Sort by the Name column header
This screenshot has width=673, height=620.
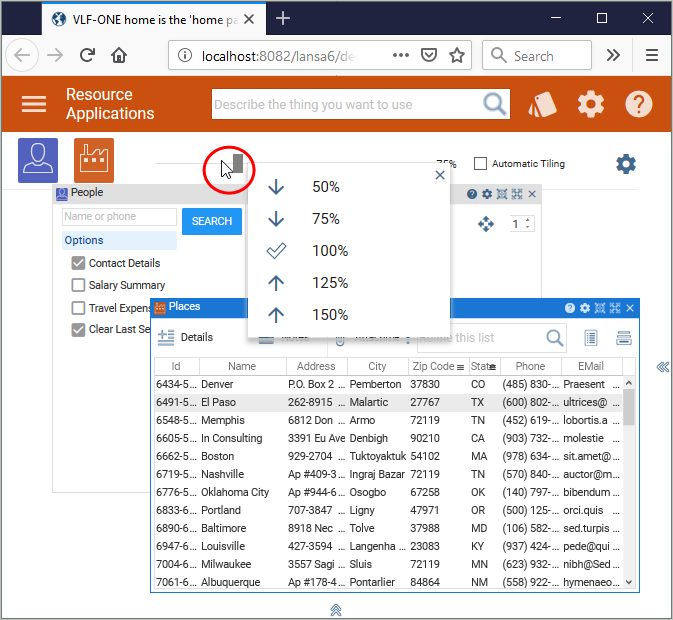coord(242,366)
